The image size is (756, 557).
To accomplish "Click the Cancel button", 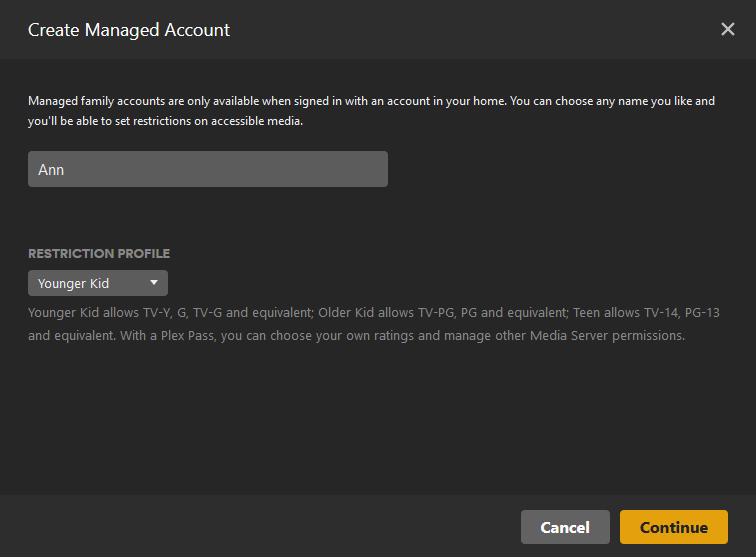I will 565,527.
